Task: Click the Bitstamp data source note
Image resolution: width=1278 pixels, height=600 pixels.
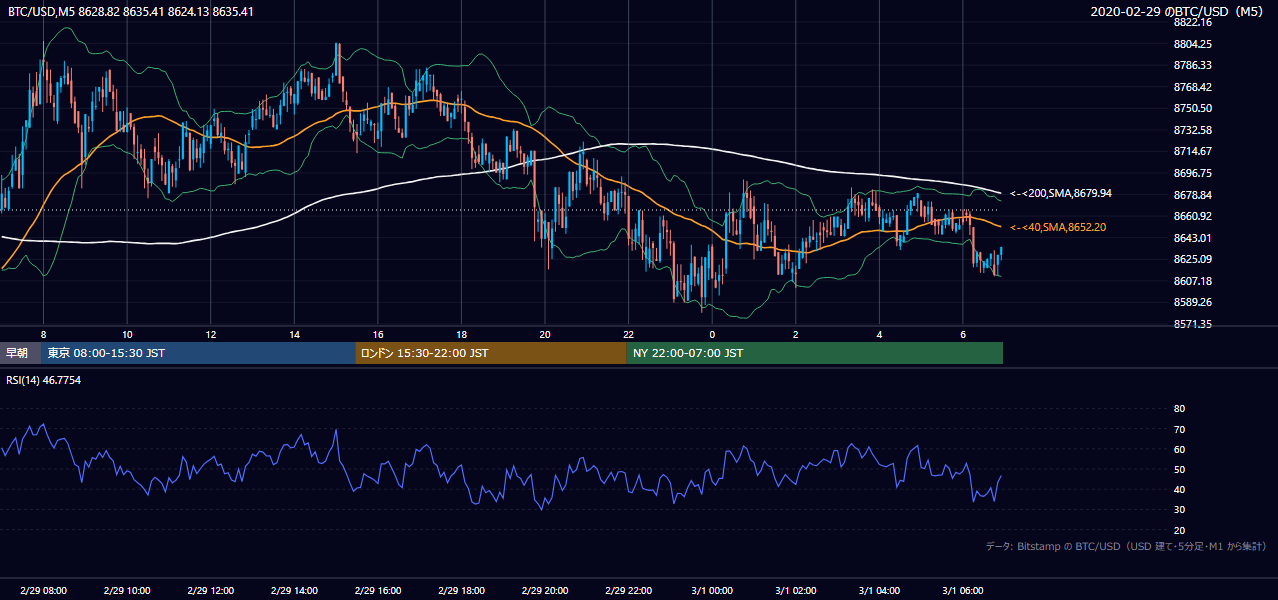Action: tap(1126, 546)
